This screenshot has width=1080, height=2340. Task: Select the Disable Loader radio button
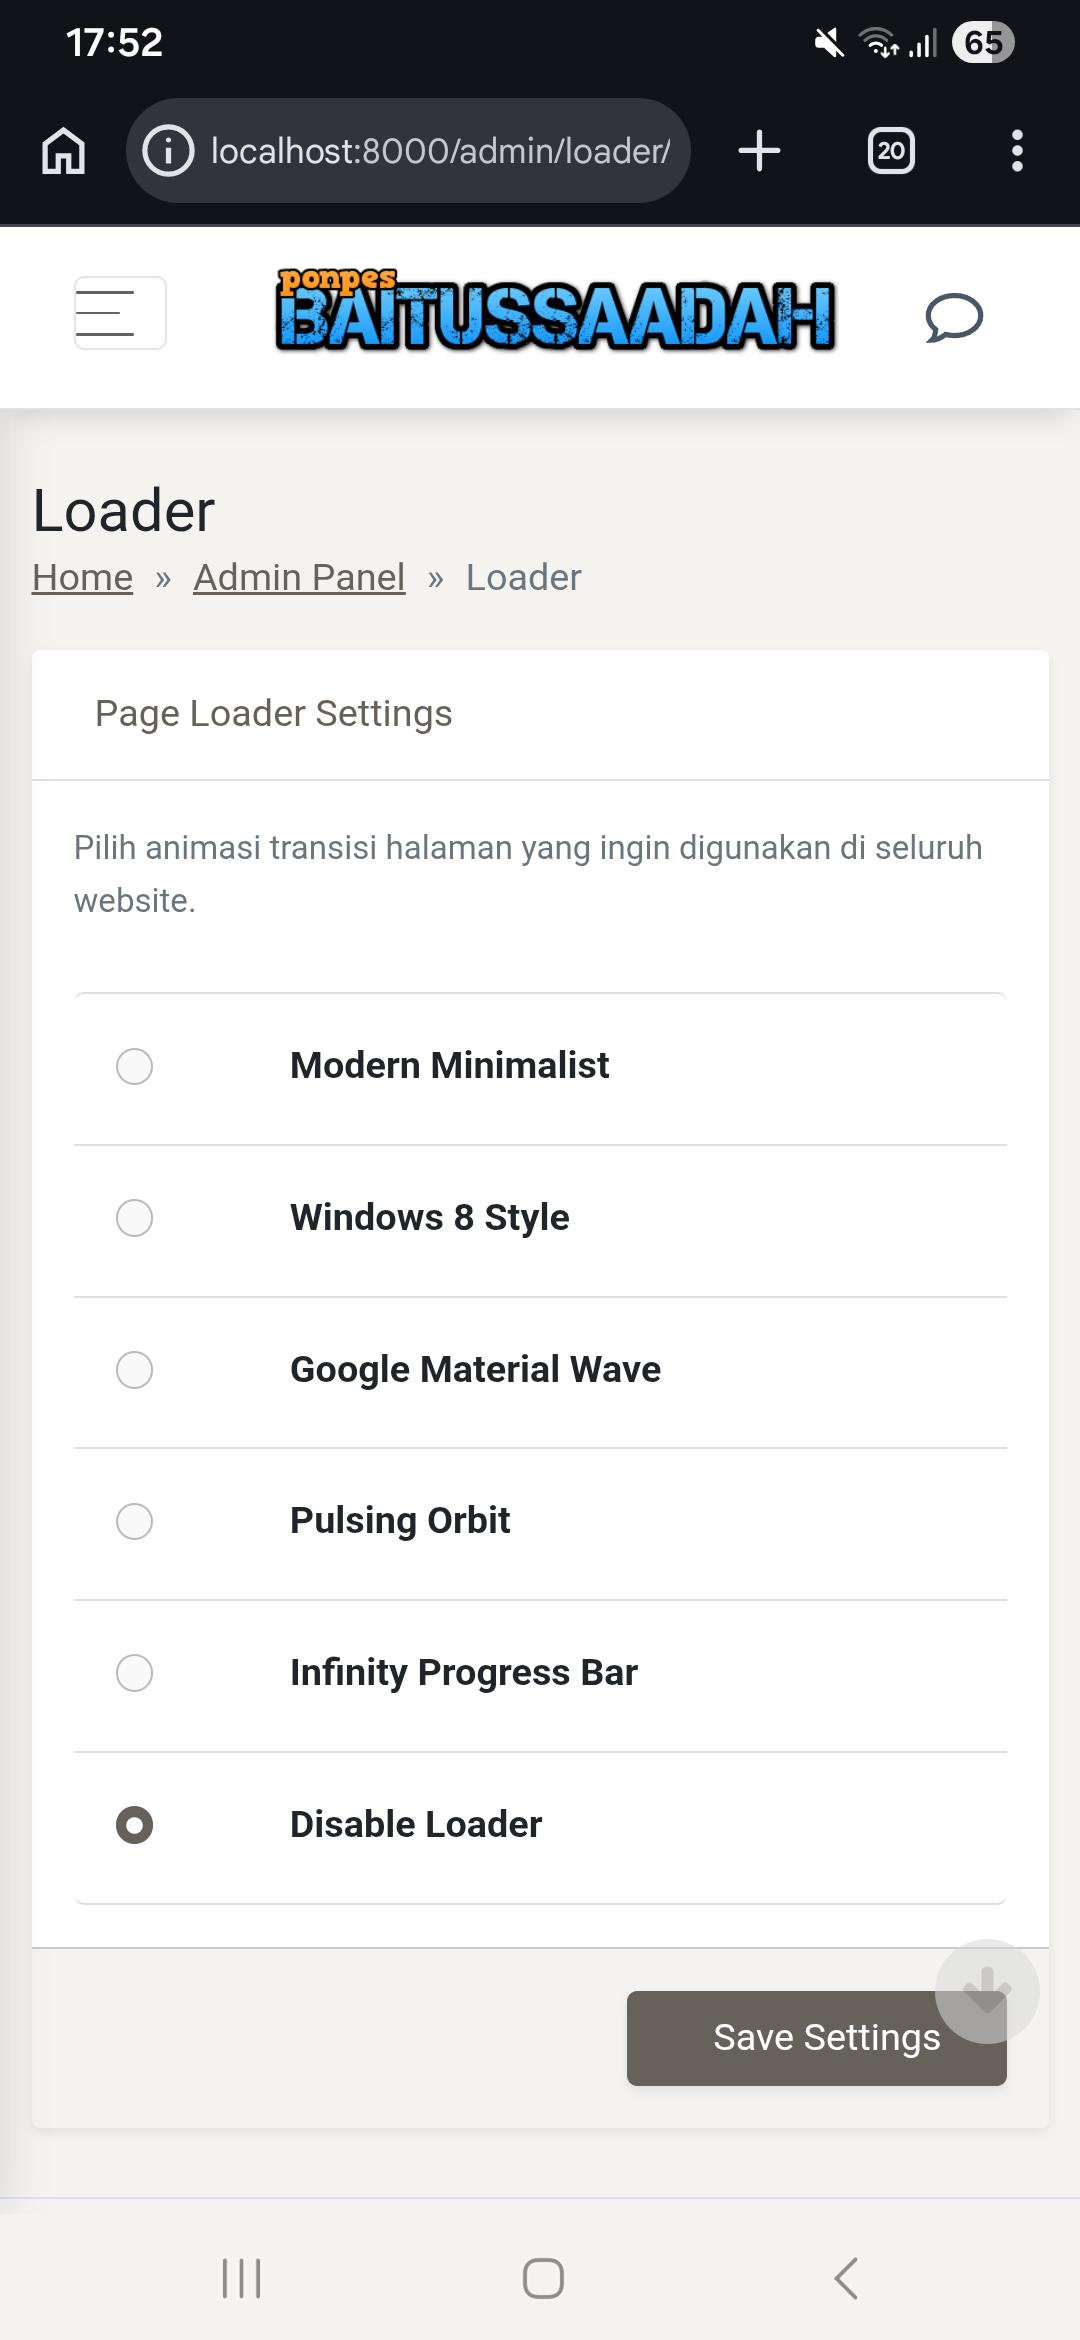click(x=135, y=1825)
